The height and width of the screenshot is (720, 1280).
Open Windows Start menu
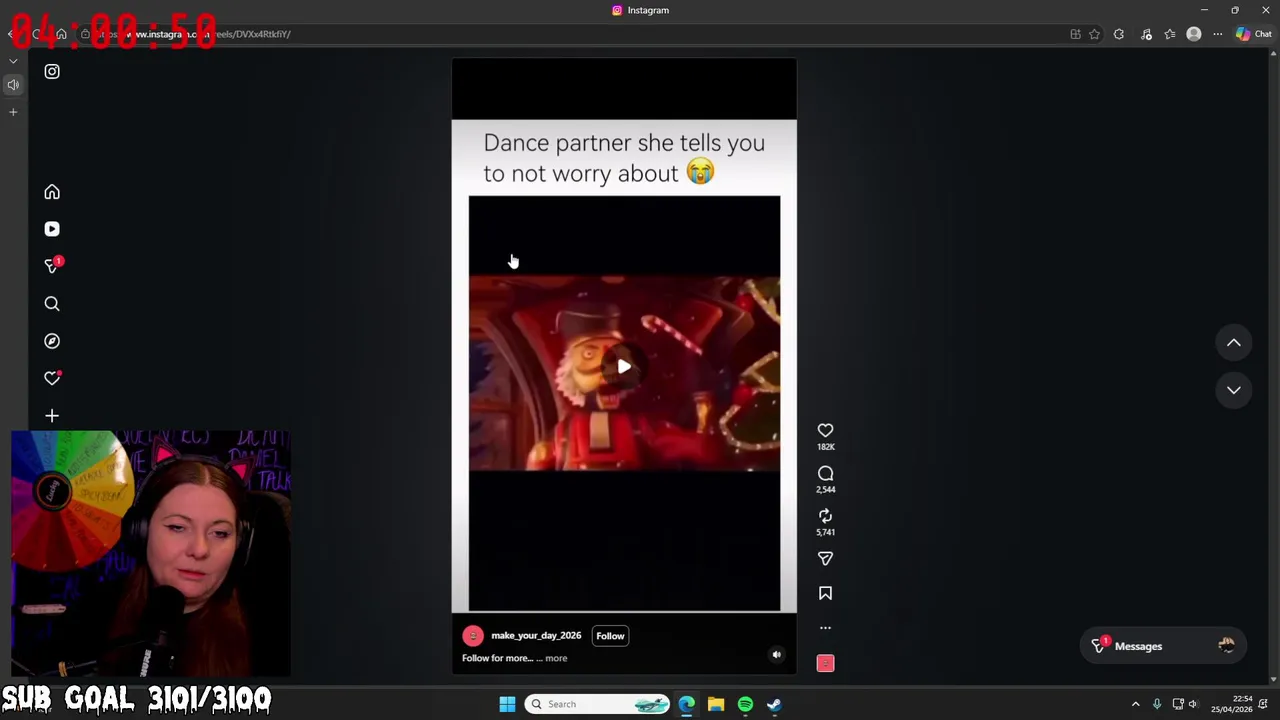tap(507, 704)
